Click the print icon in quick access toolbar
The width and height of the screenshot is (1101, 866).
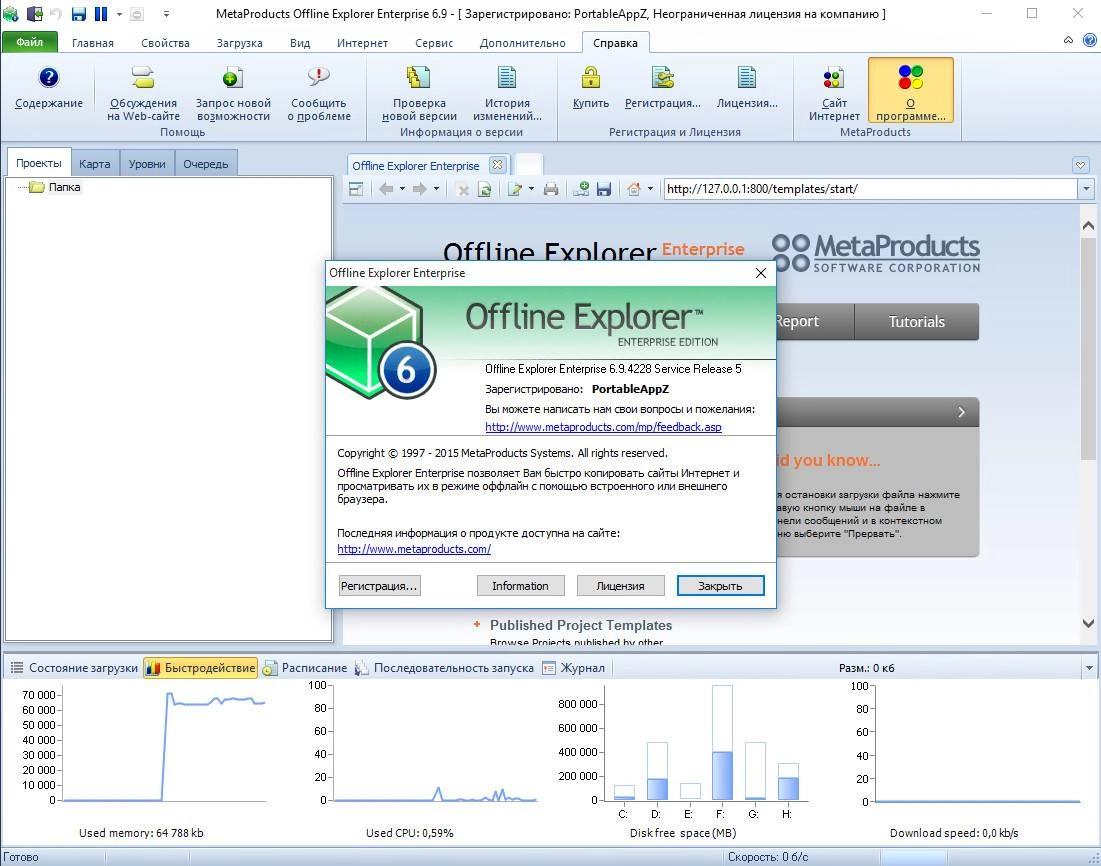(138, 13)
